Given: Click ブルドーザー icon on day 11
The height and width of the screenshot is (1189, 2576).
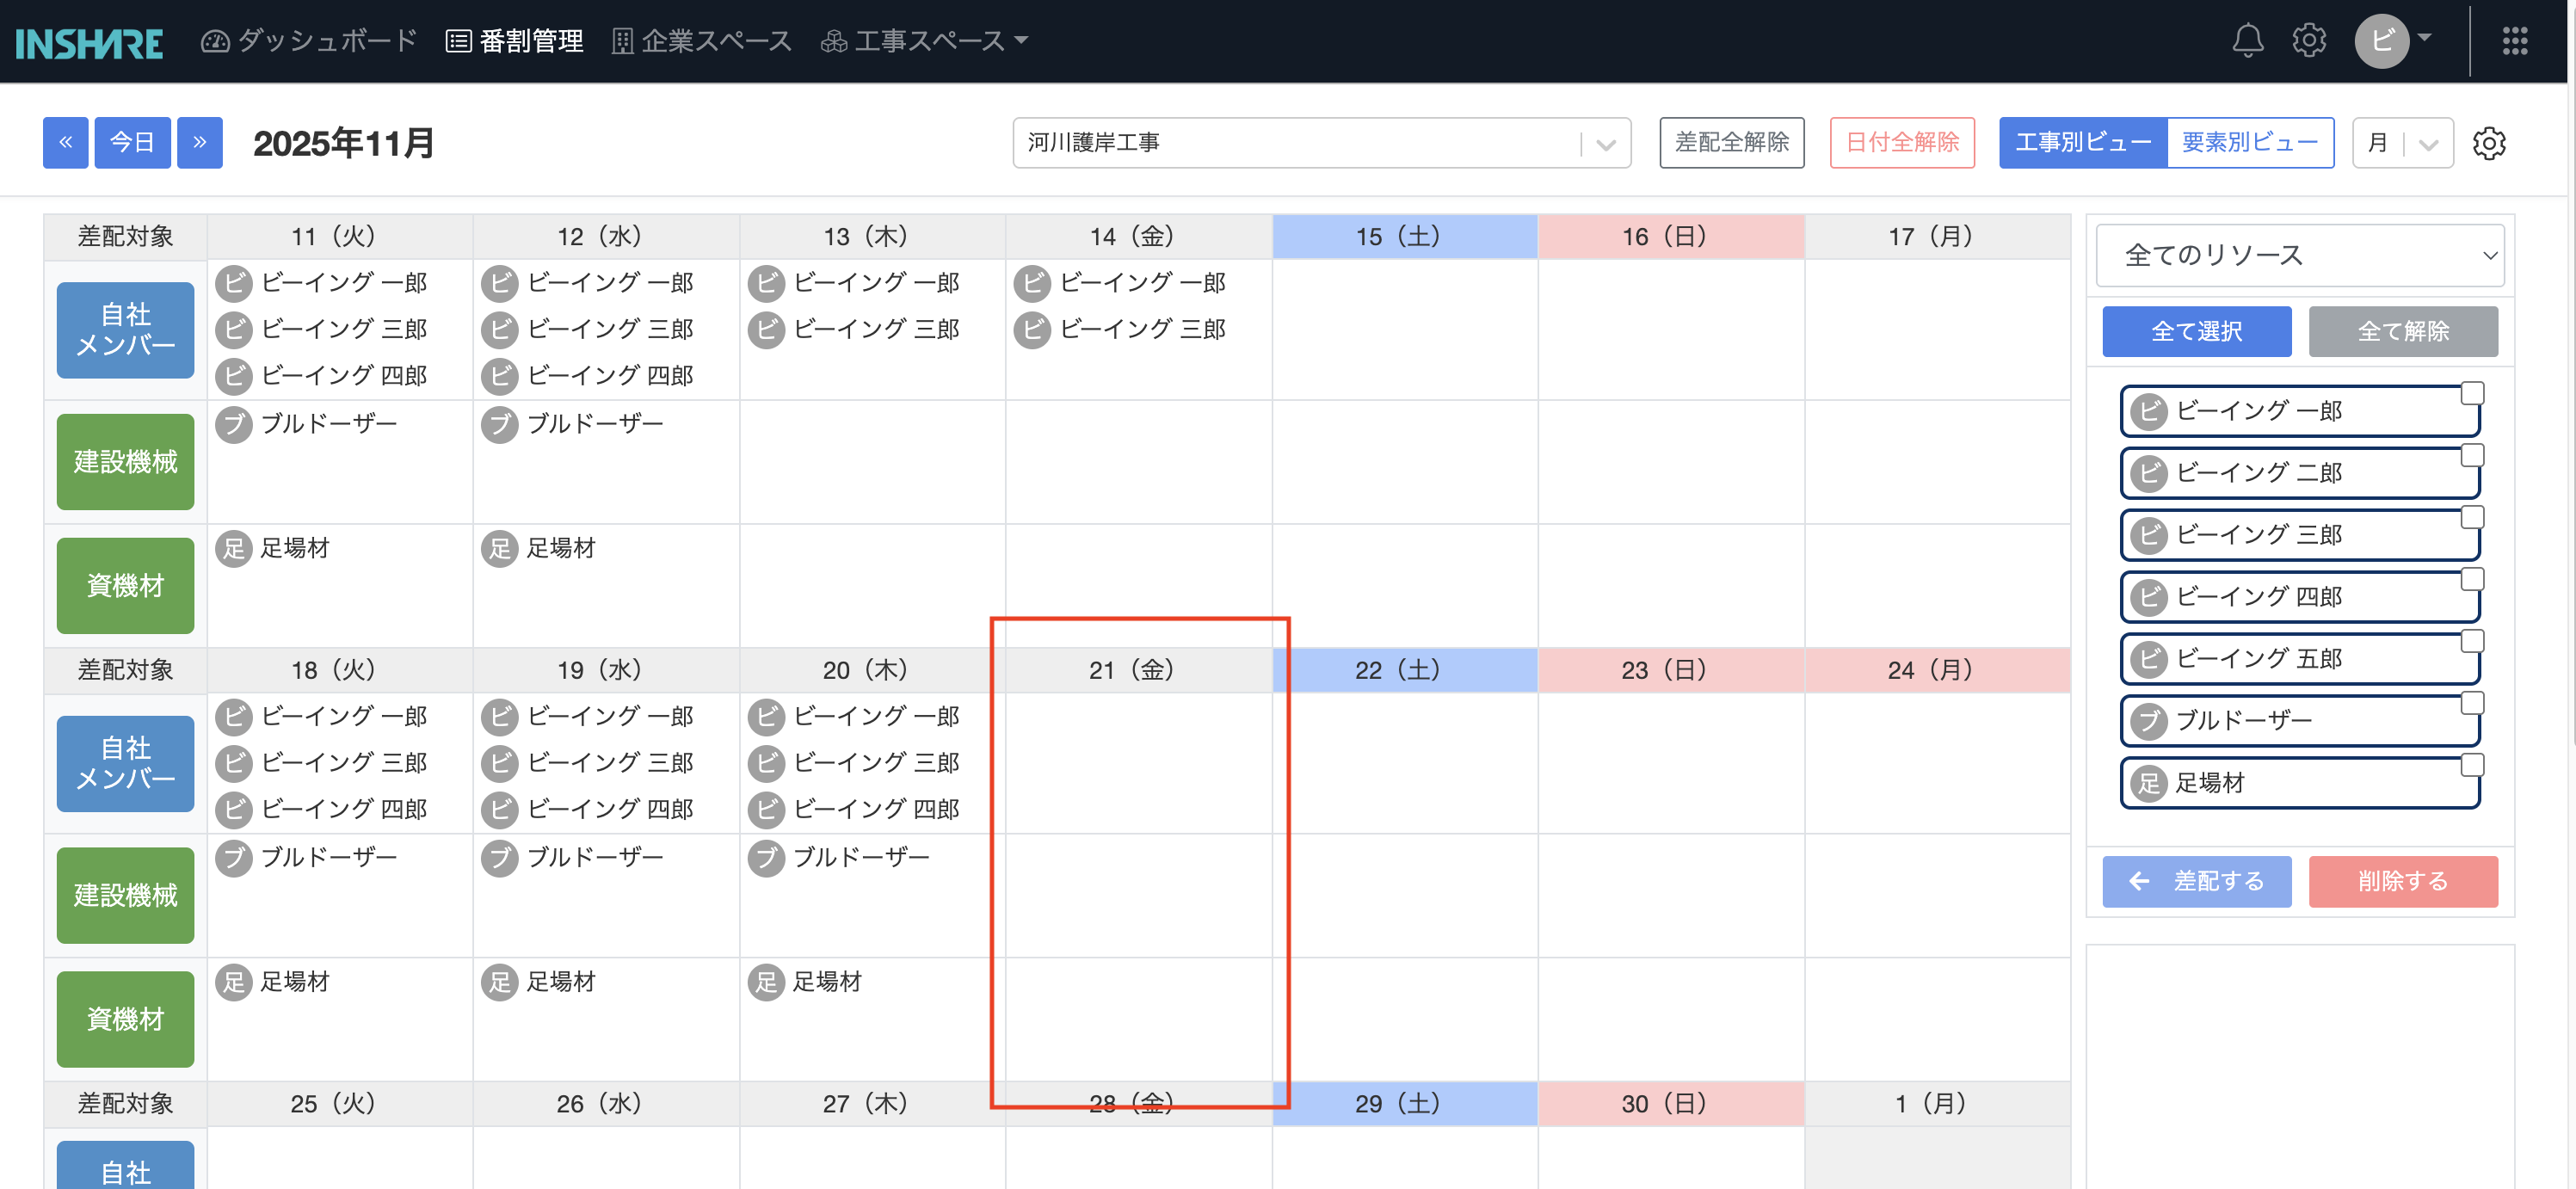Looking at the screenshot, I should (x=234, y=424).
